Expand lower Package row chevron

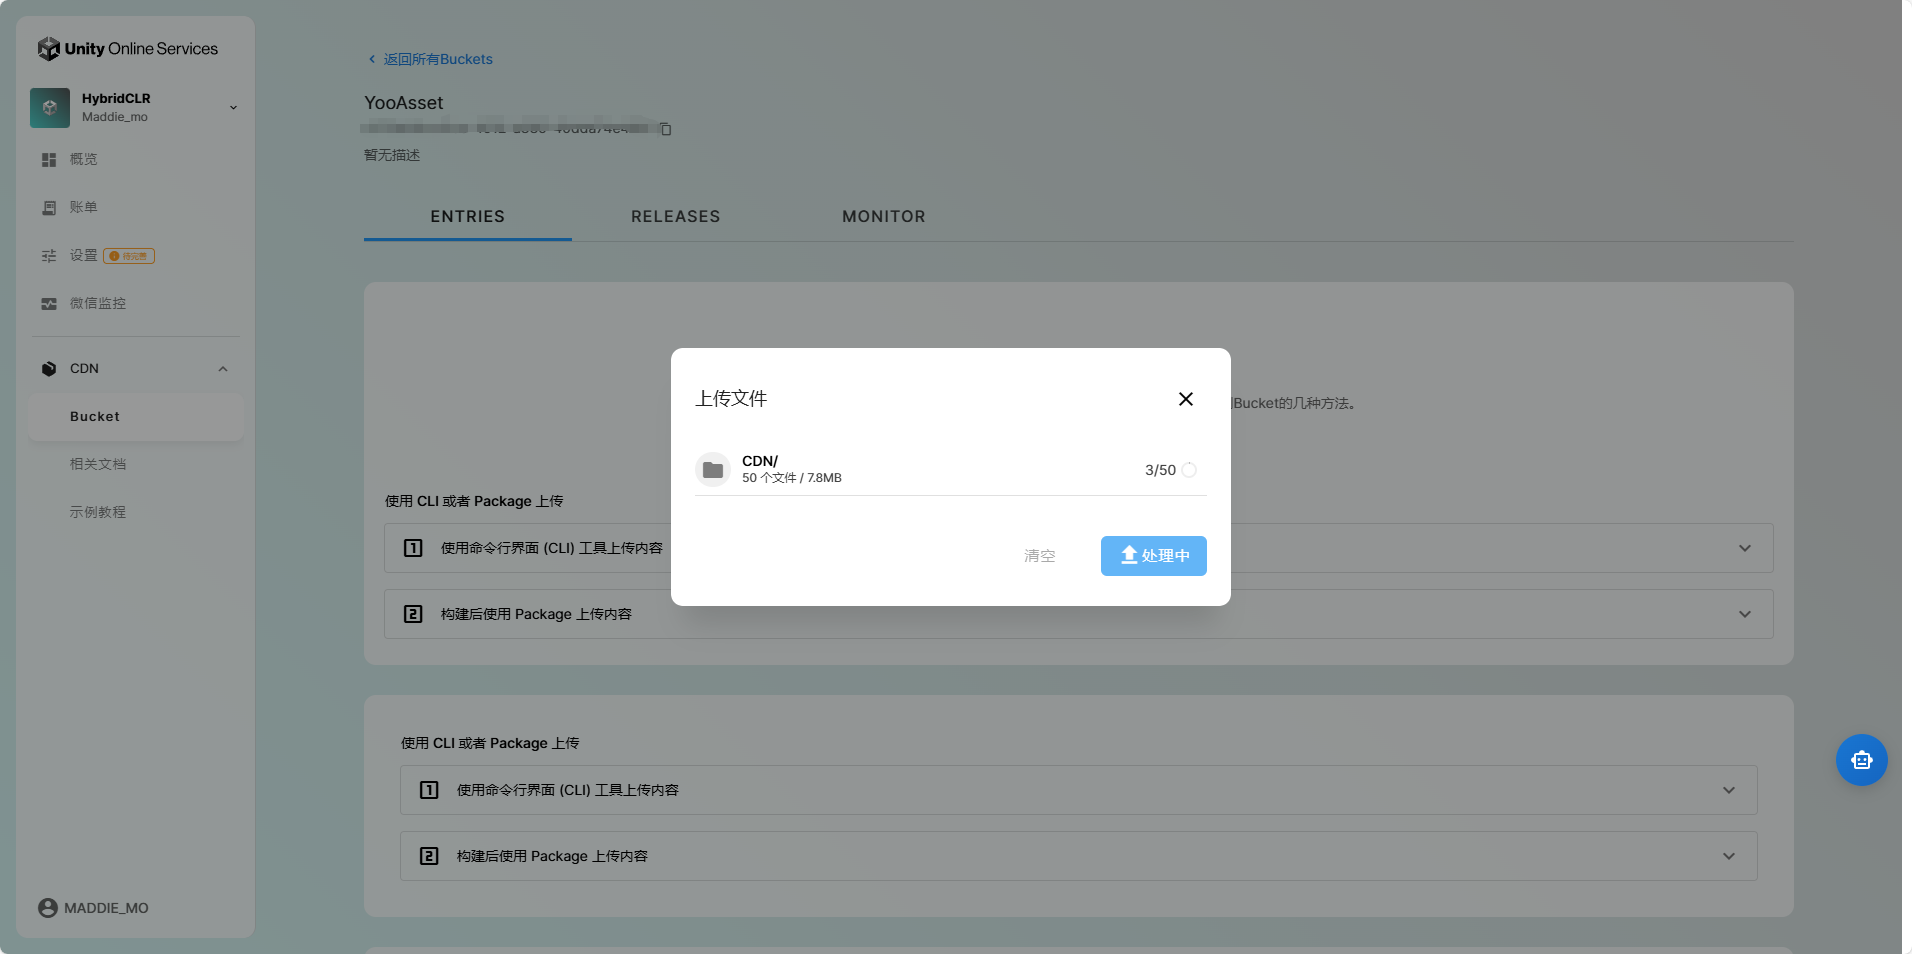1729,856
